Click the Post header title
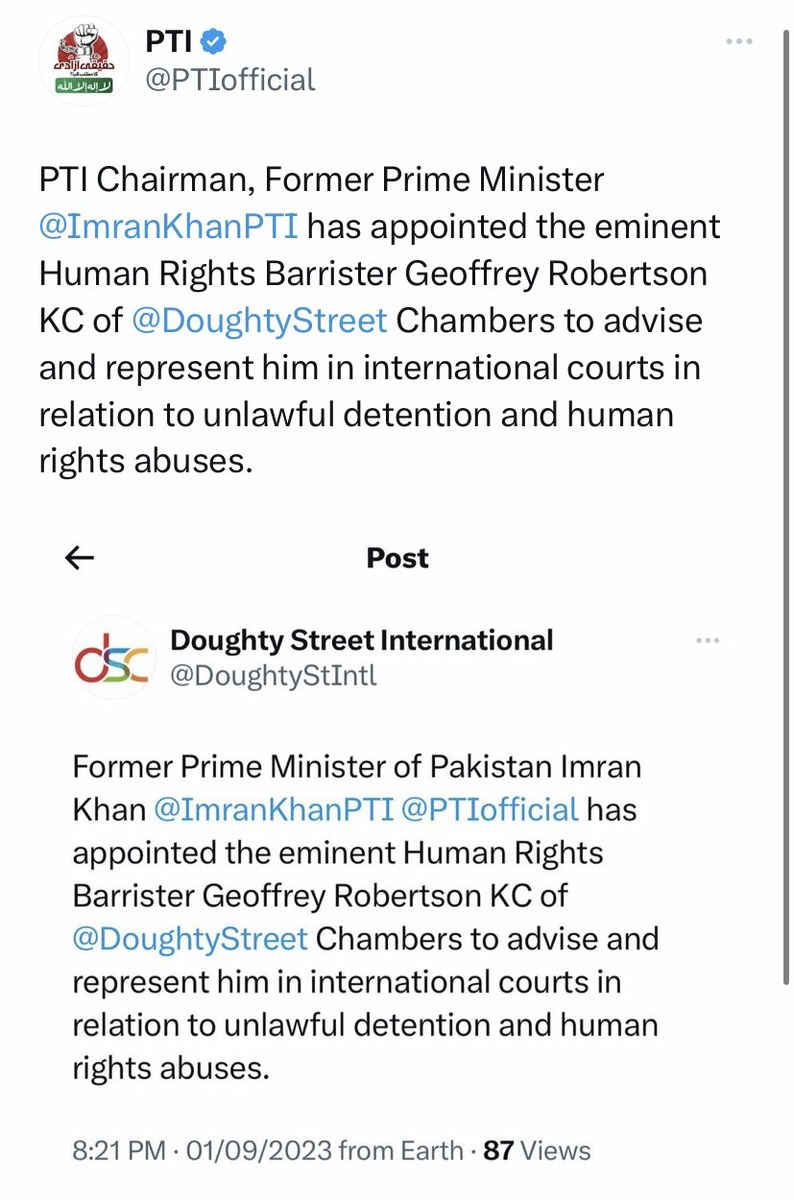The height and width of the screenshot is (1200, 794). tap(397, 558)
